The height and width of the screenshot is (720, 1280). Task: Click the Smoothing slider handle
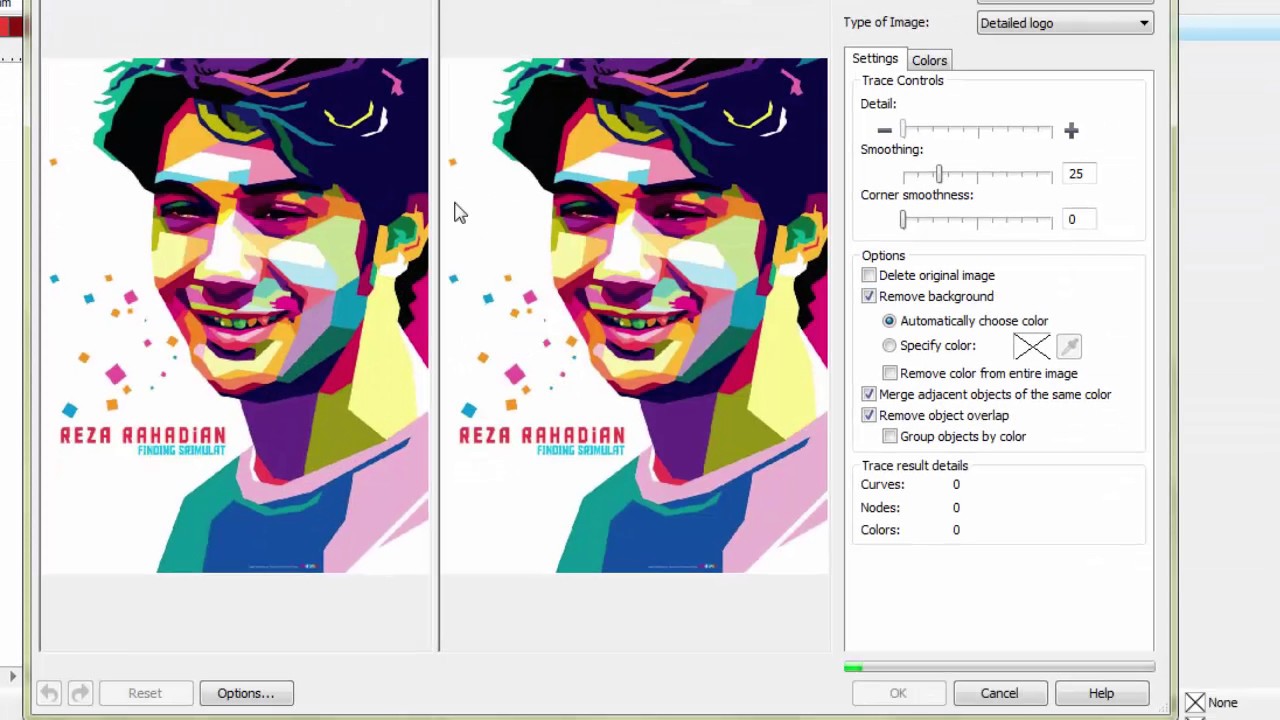point(939,175)
